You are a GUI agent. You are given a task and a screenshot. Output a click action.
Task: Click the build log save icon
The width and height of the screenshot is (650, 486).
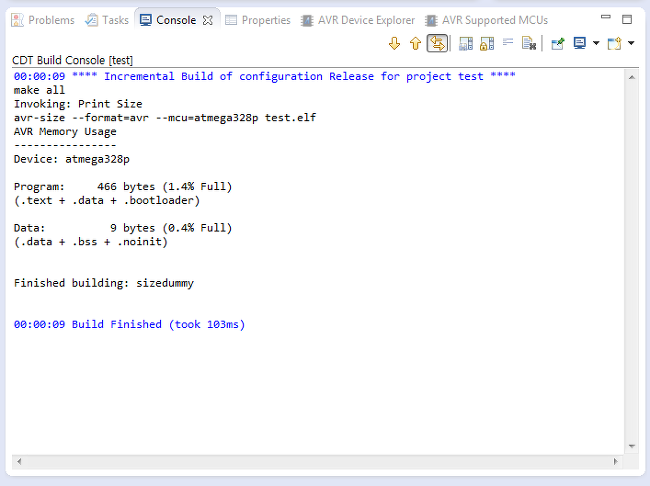point(466,43)
